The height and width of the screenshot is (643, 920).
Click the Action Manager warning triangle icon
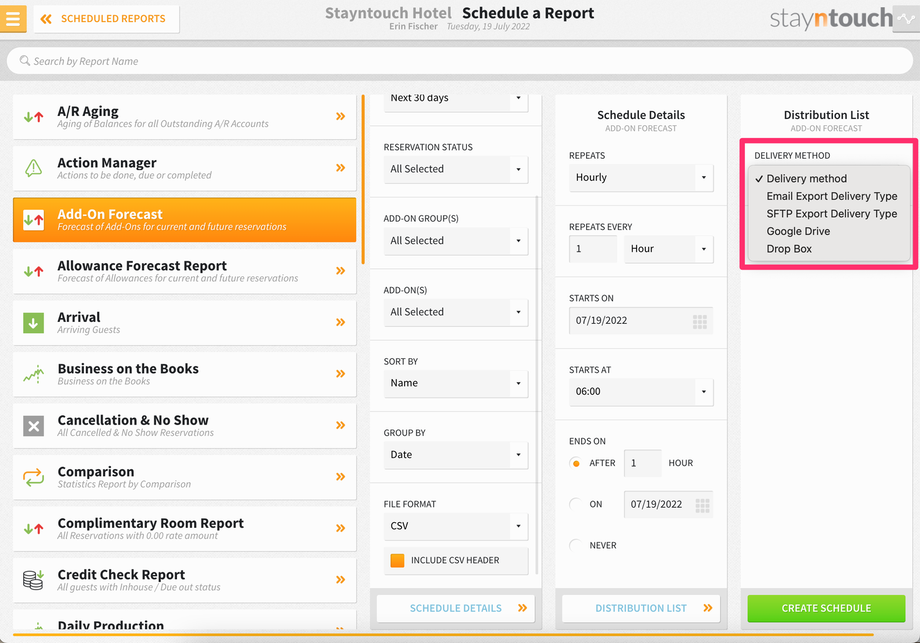point(33,168)
